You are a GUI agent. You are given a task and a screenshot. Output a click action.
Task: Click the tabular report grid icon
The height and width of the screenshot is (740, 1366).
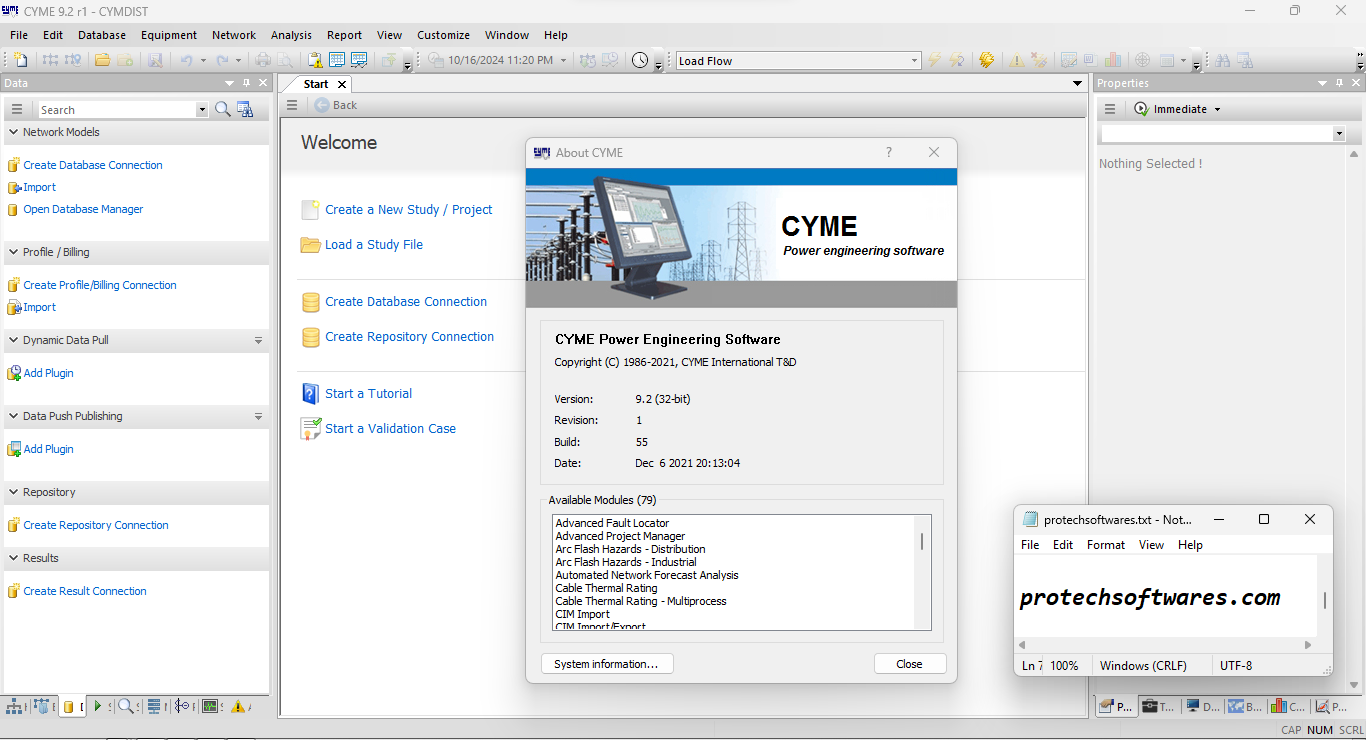pyautogui.click(x=337, y=60)
